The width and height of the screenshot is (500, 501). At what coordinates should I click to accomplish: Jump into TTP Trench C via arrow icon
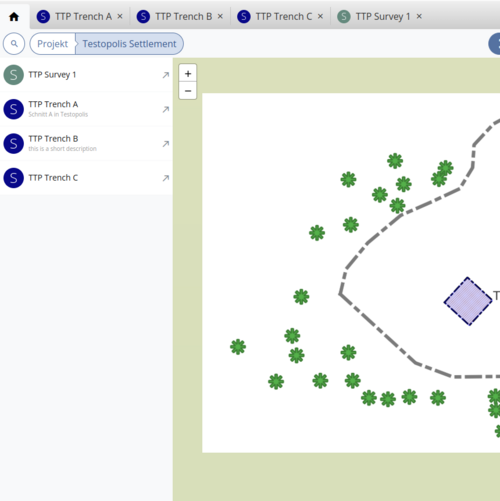(166, 178)
